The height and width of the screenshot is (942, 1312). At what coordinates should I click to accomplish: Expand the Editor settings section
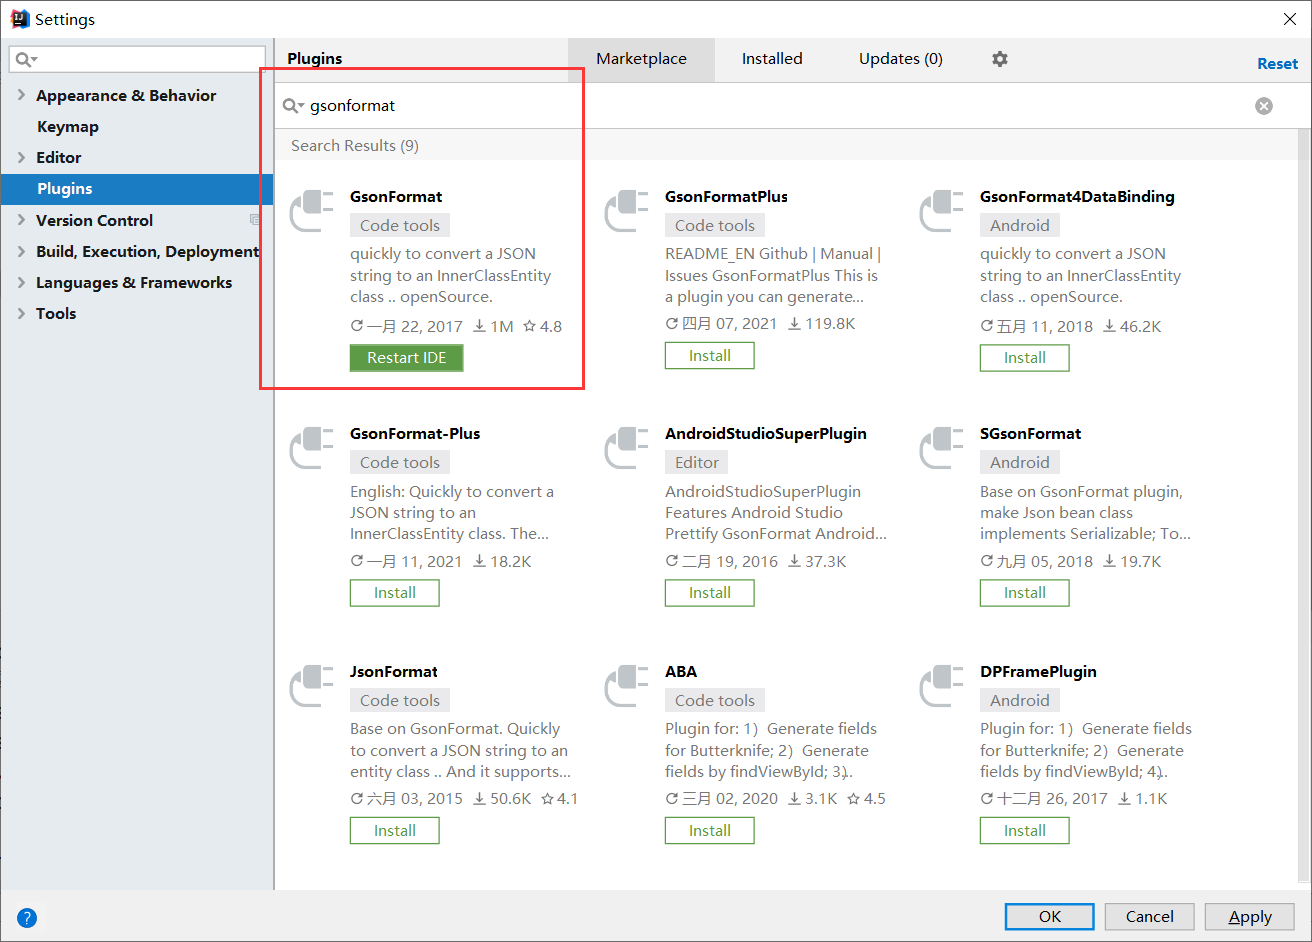pyautogui.click(x=21, y=157)
